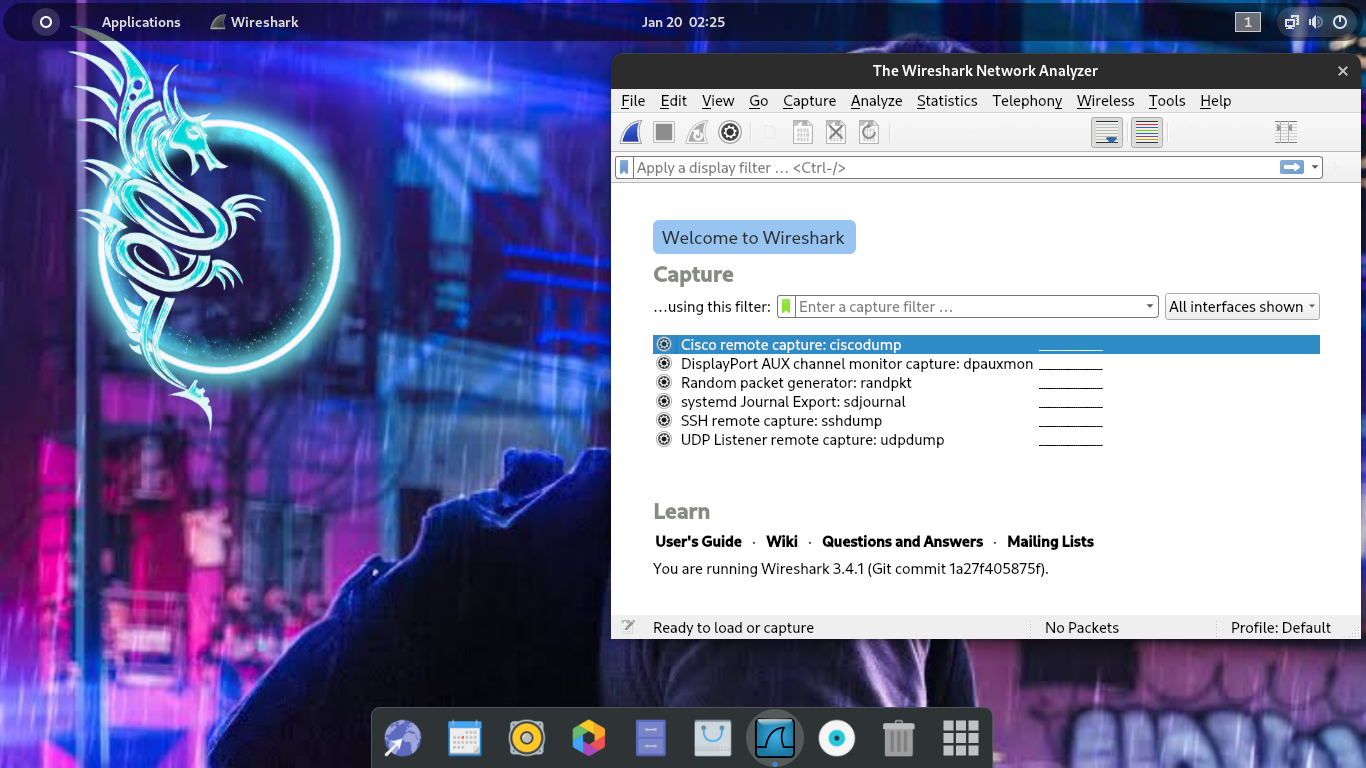Screen dimensions: 1366x768
Task: Toggle automatic scrolling during live capture
Action: [1107, 132]
